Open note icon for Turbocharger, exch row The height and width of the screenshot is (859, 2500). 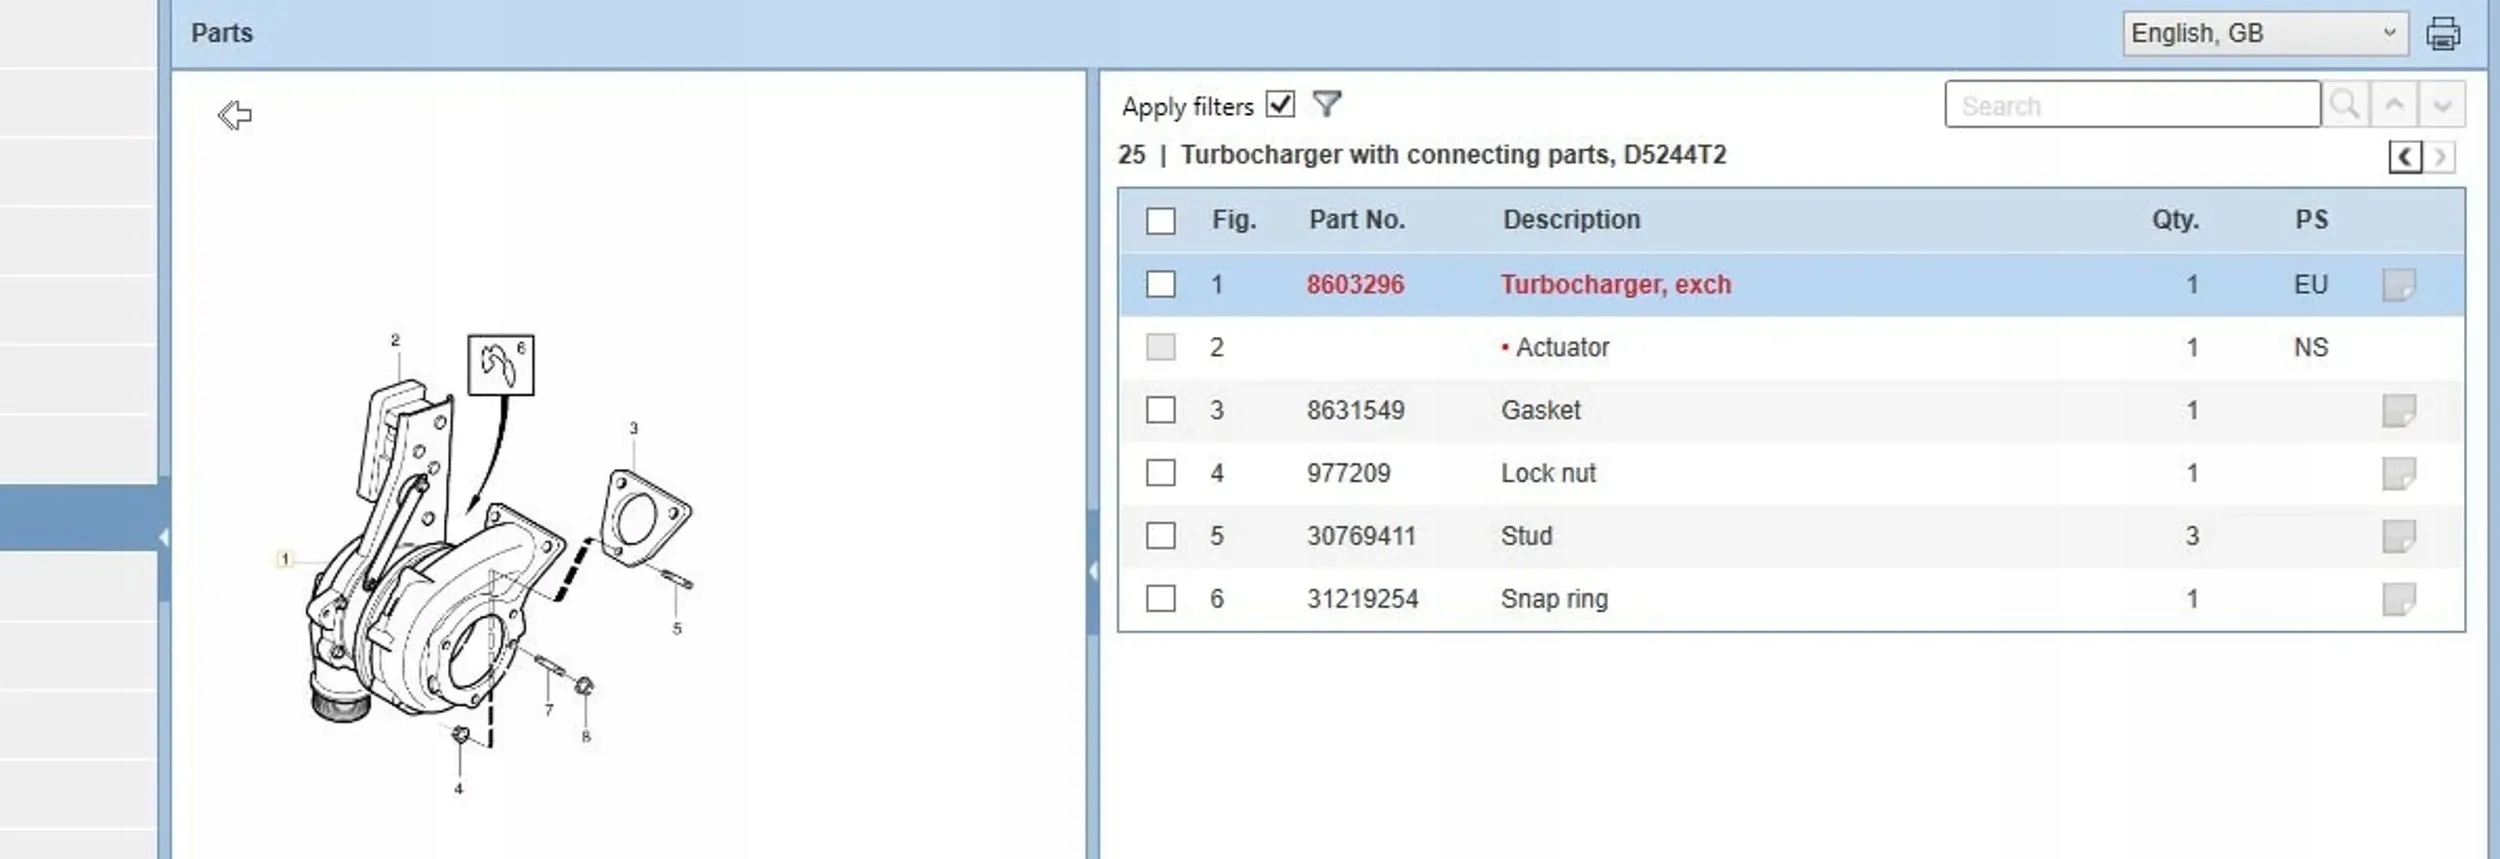point(2398,285)
